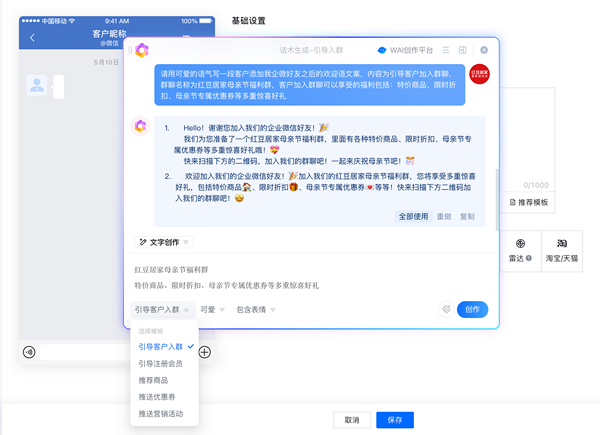The image size is (600, 435).
Task: Click the WAI创作平台 logo link
Action: point(407,49)
